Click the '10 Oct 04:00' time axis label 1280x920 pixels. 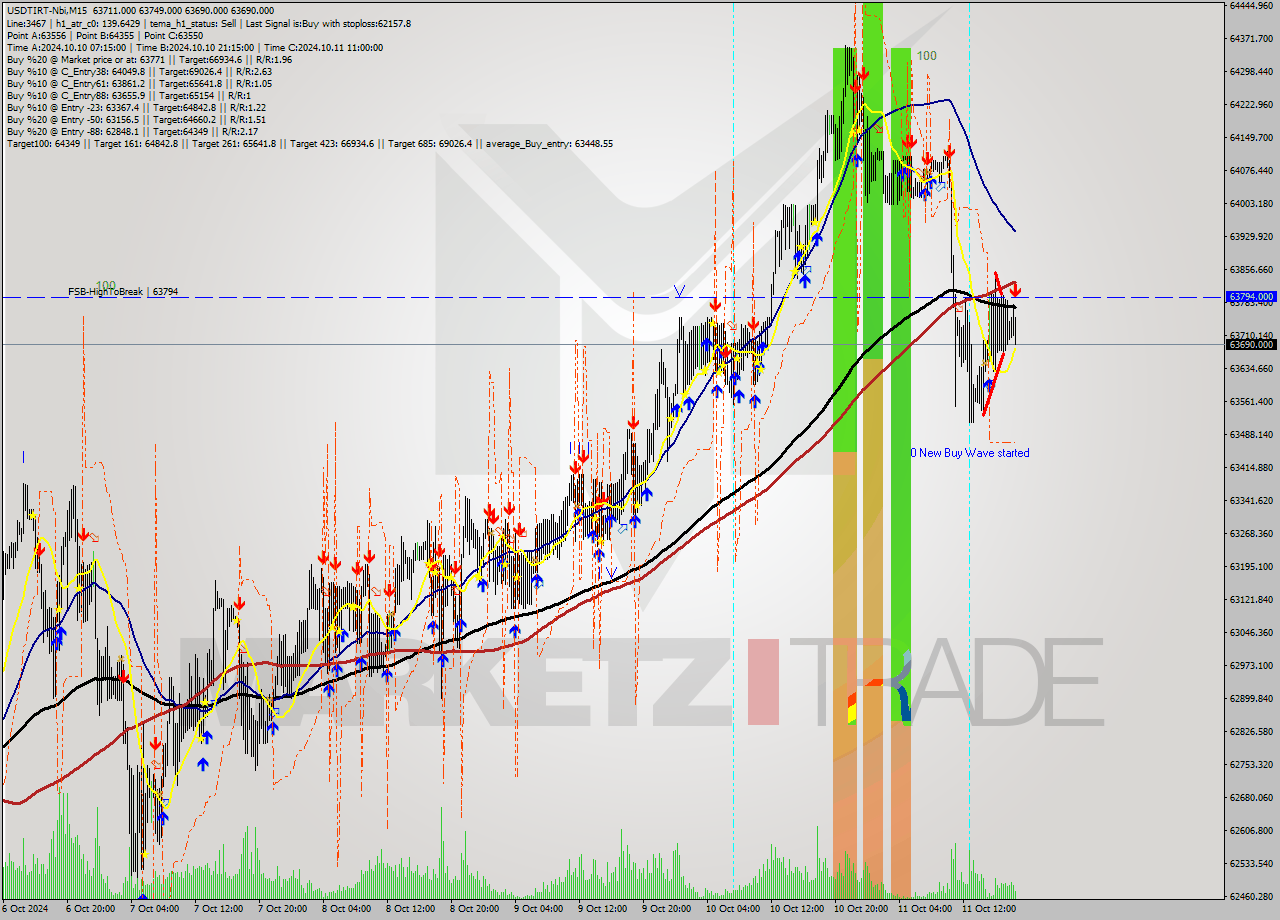click(x=731, y=909)
